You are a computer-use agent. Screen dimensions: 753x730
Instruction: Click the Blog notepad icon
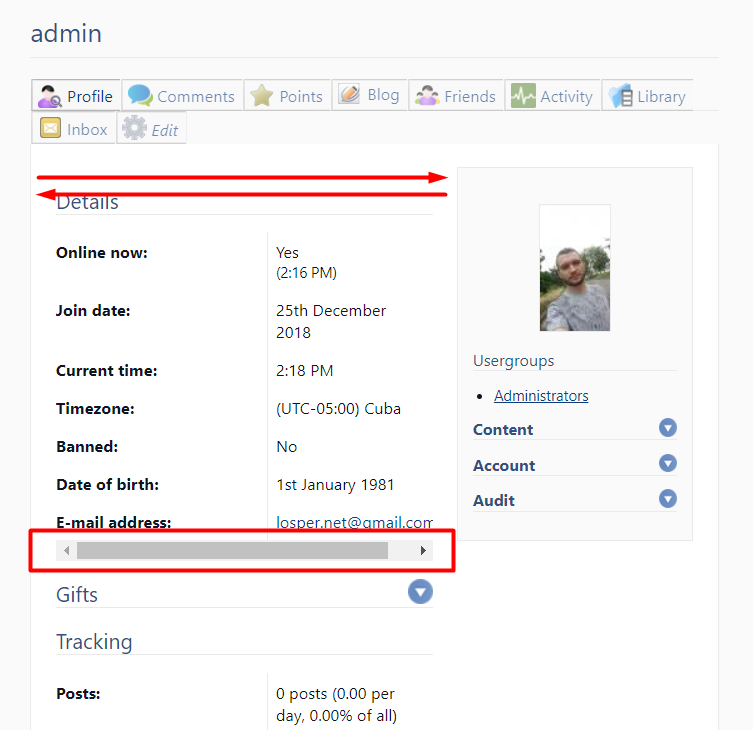tap(349, 95)
